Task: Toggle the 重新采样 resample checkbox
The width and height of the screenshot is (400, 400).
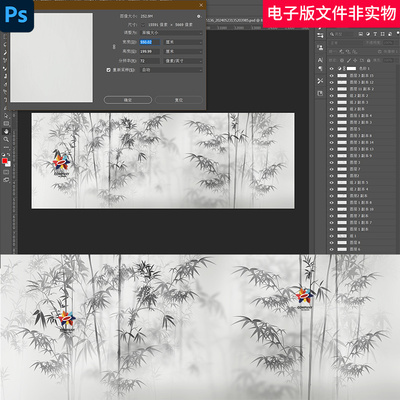Action: (108, 70)
